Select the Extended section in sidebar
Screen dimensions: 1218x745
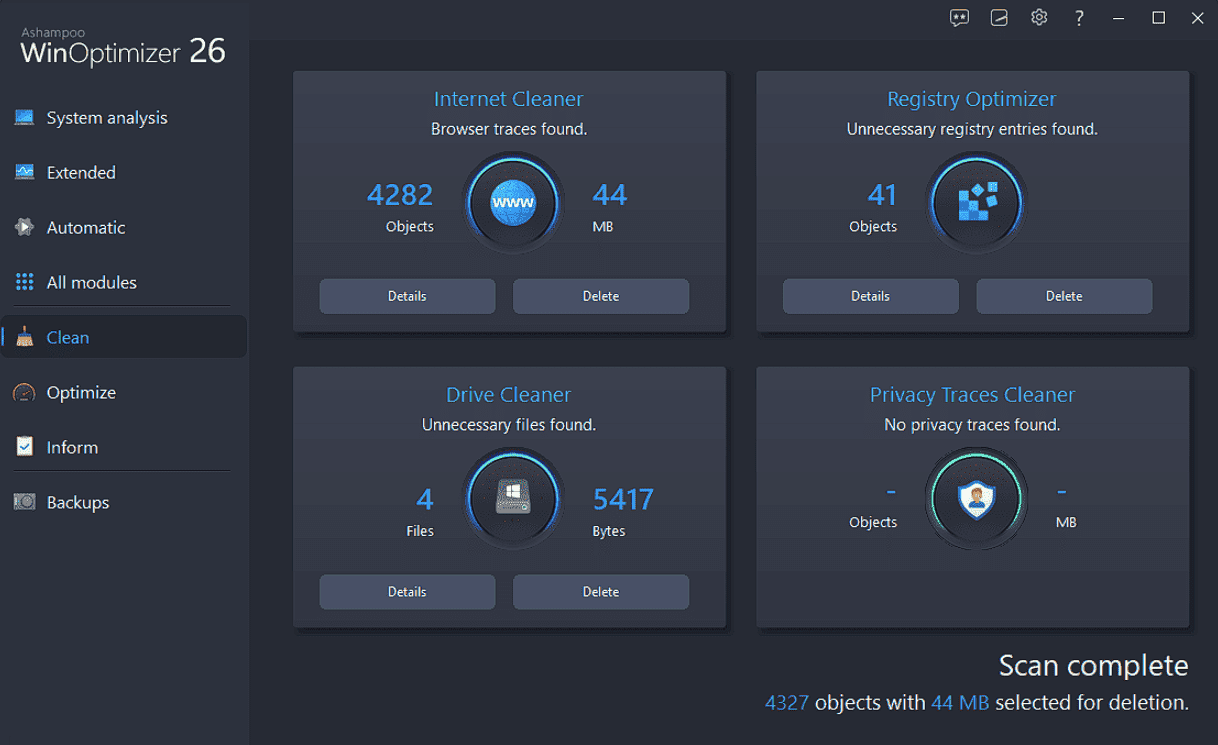pos(124,173)
